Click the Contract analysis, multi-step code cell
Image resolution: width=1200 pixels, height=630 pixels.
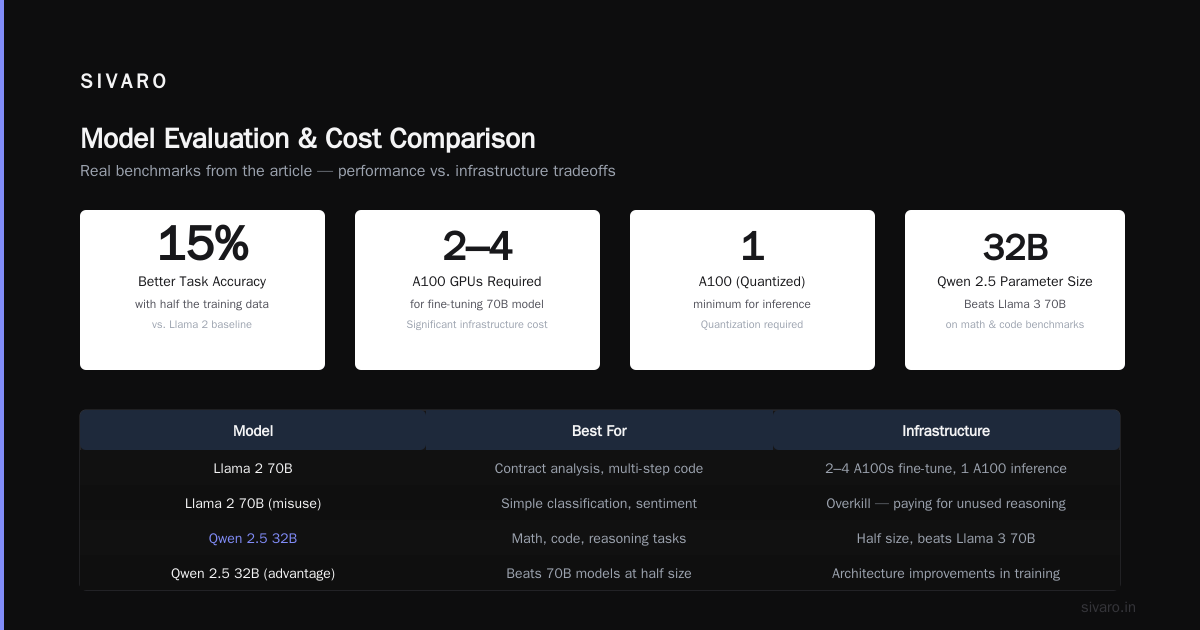(599, 468)
